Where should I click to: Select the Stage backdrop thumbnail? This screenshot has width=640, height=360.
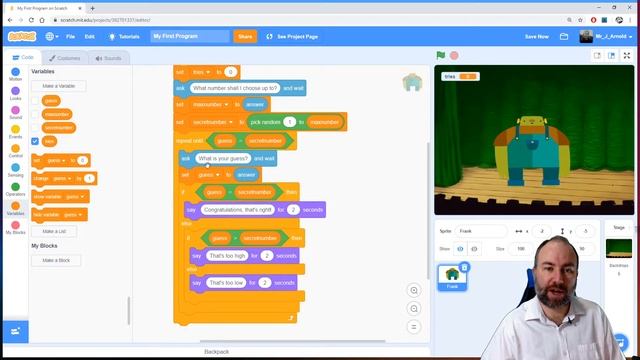619,249
